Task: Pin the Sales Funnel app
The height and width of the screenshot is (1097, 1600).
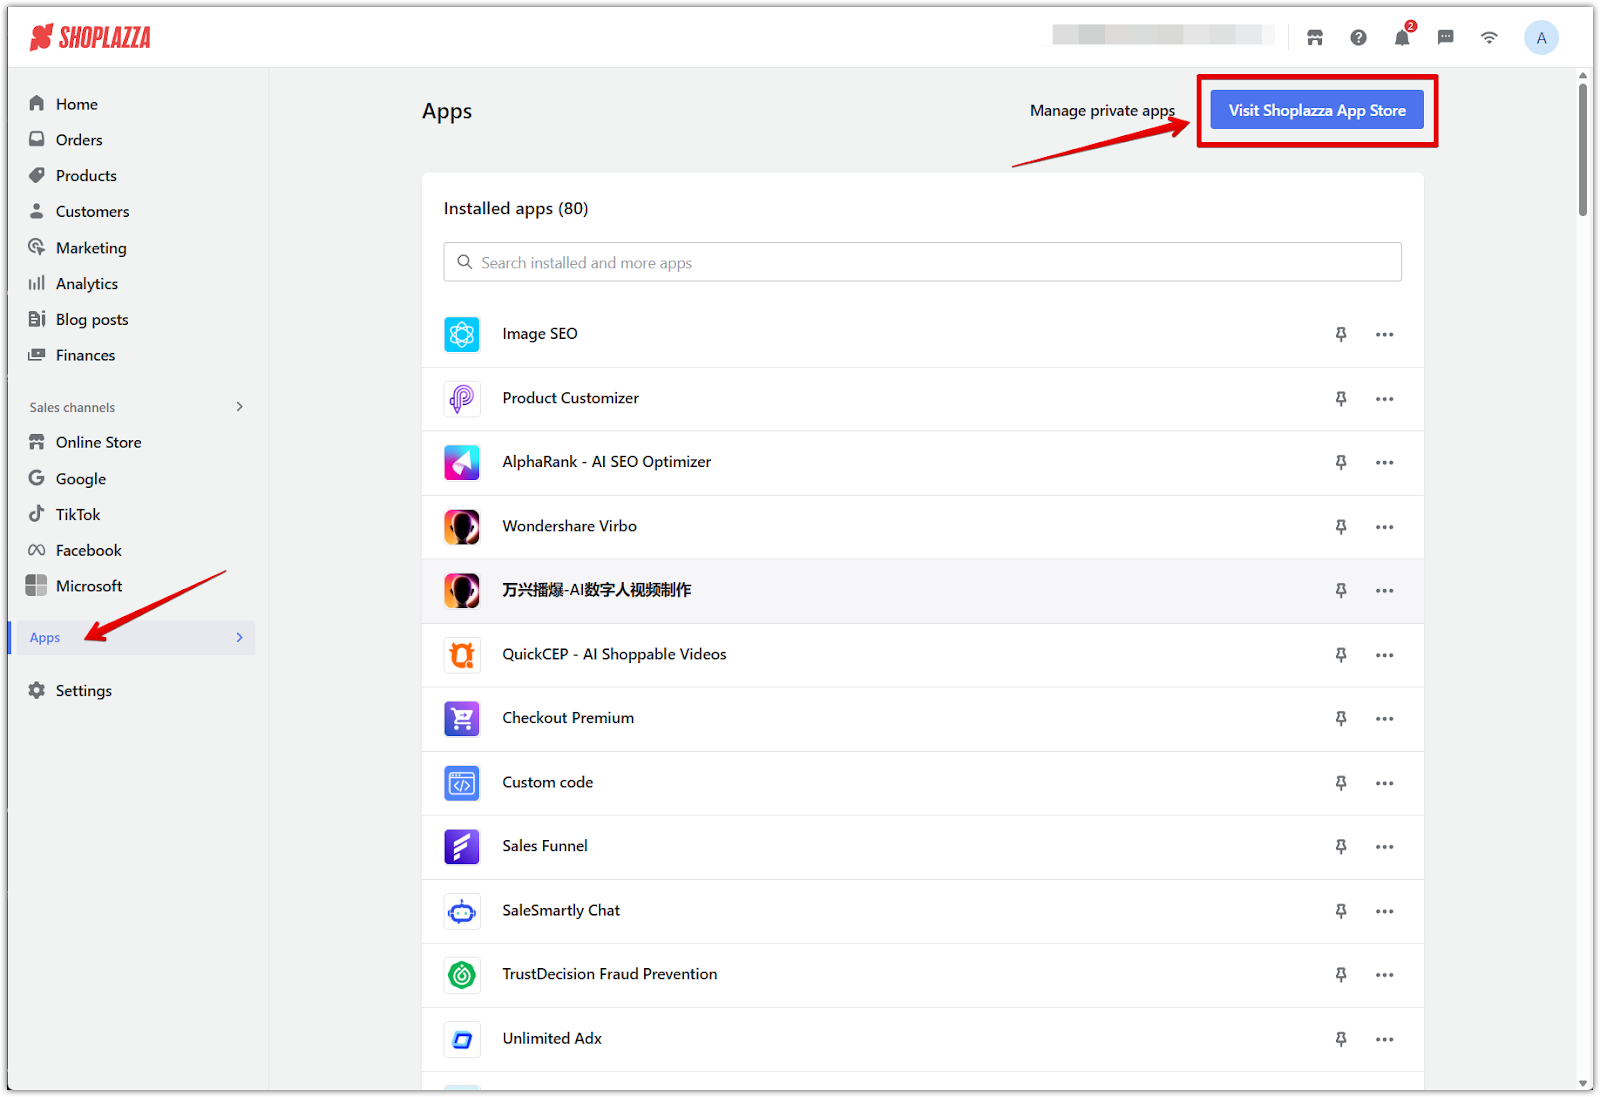Action: click(x=1341, y=846)
